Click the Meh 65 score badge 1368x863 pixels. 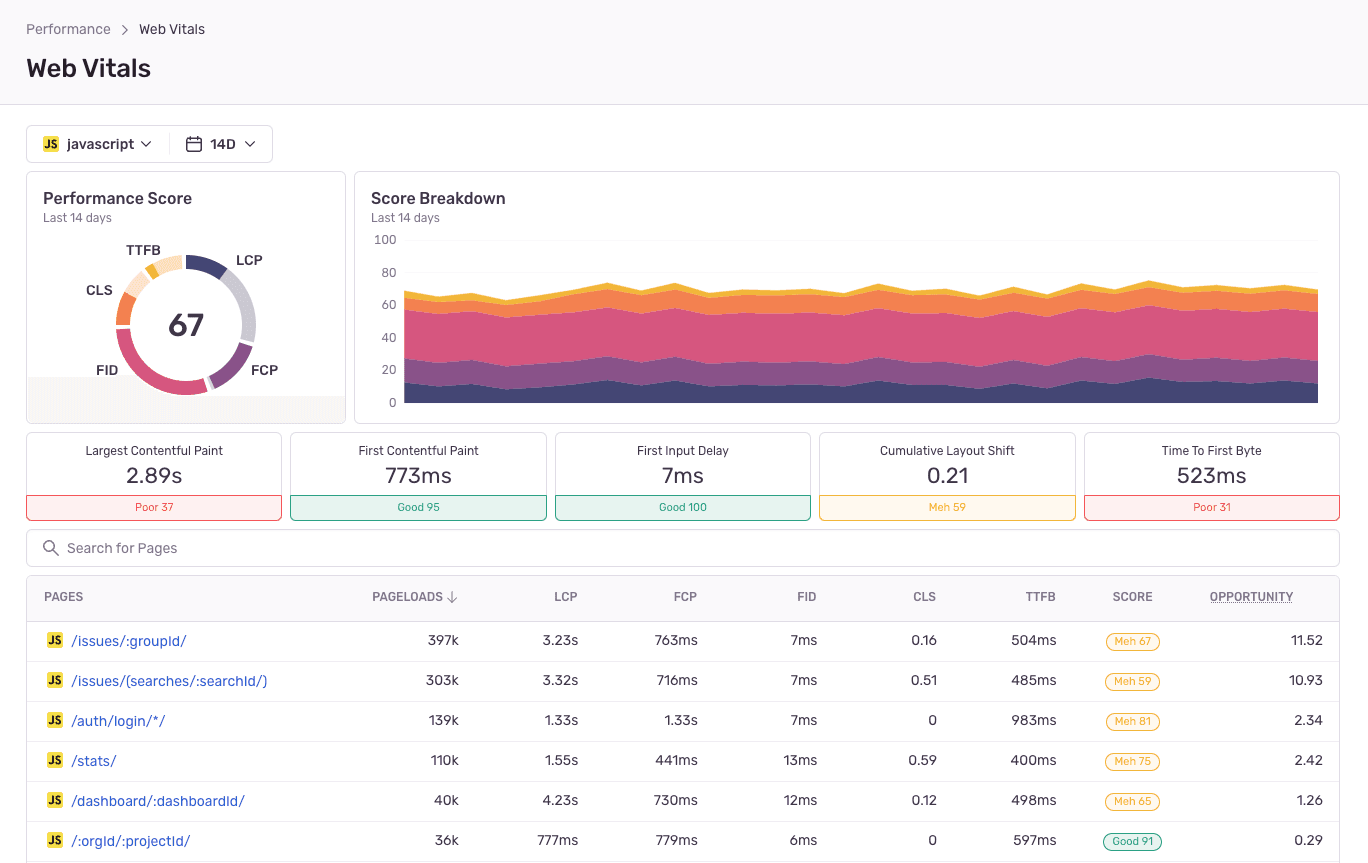1132,801
